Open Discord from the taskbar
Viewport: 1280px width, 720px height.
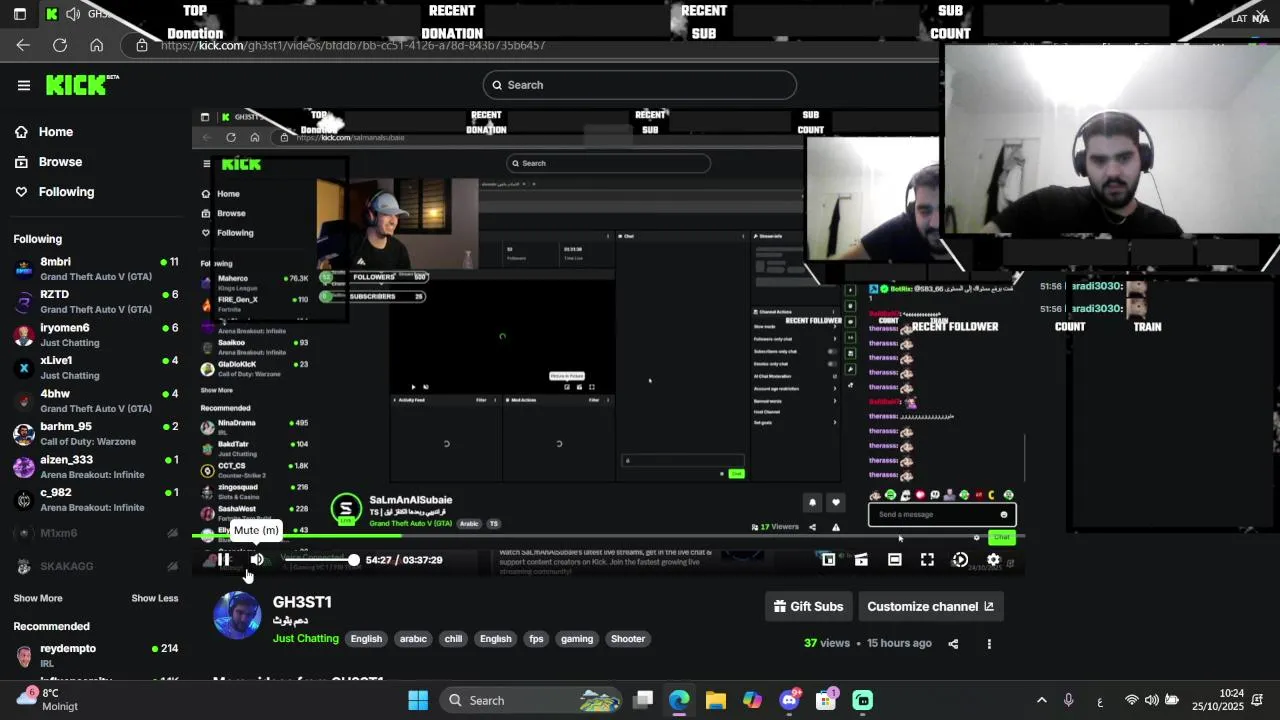(x=789, y=700)
